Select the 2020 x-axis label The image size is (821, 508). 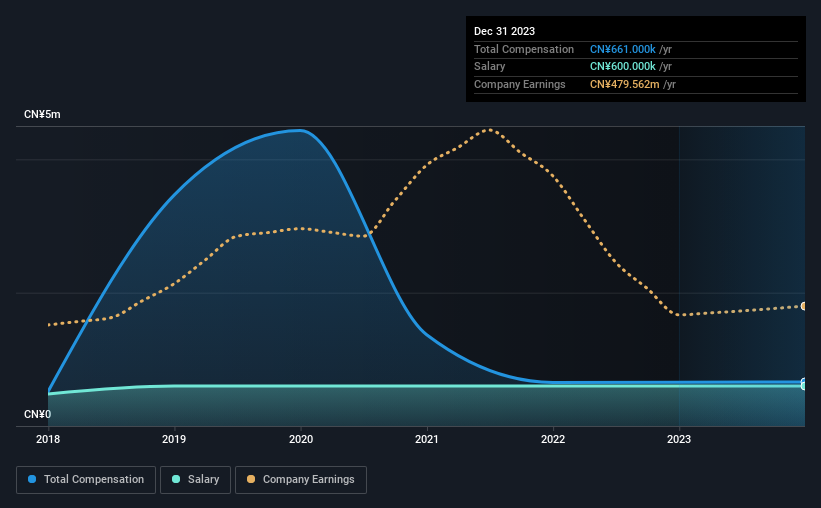click(301, 439)
